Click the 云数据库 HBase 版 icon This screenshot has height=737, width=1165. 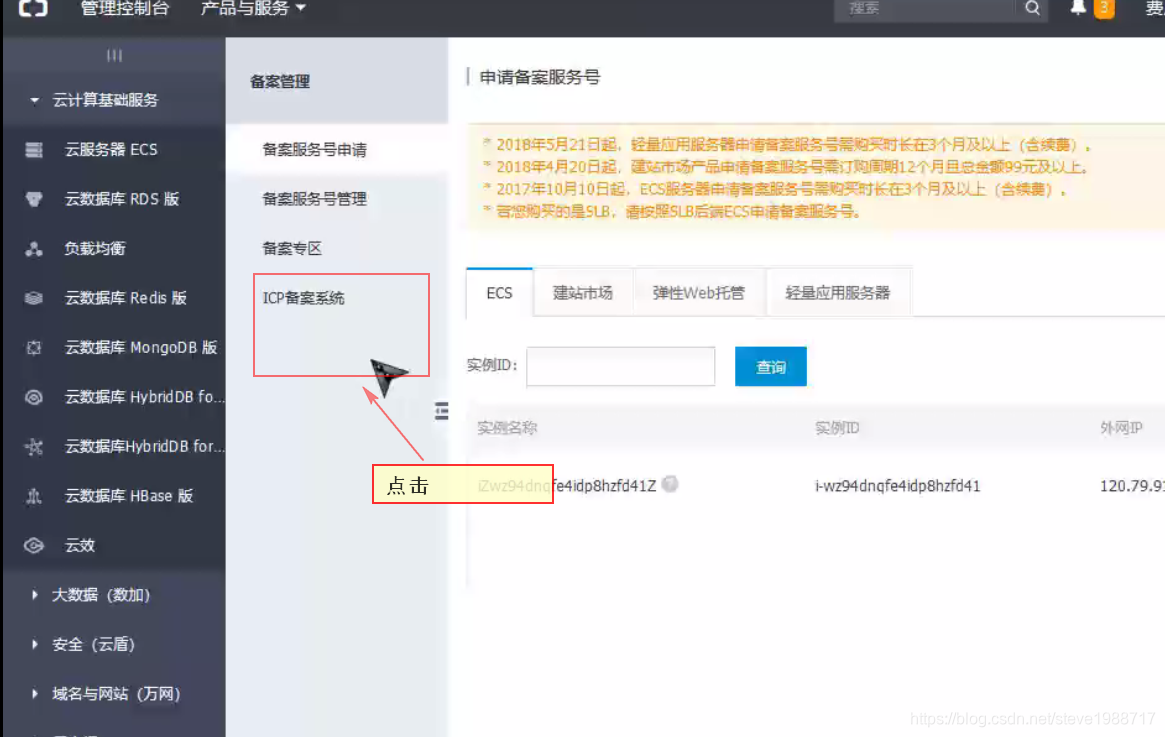(33, 496)
